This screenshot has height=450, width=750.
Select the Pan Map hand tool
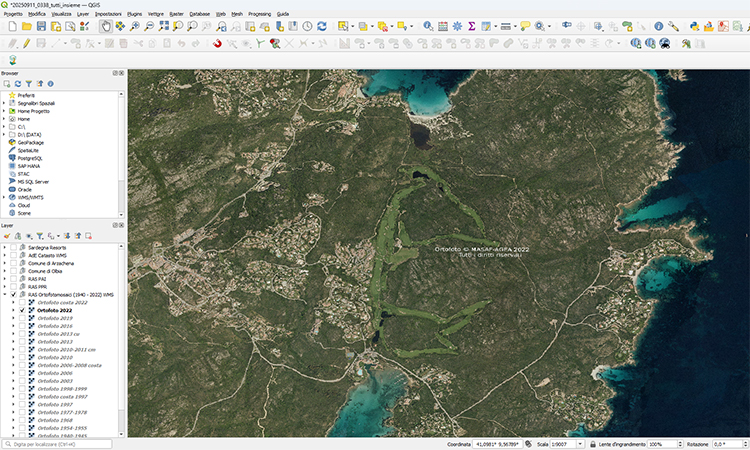pyautogui.click(x=106, y=26)
